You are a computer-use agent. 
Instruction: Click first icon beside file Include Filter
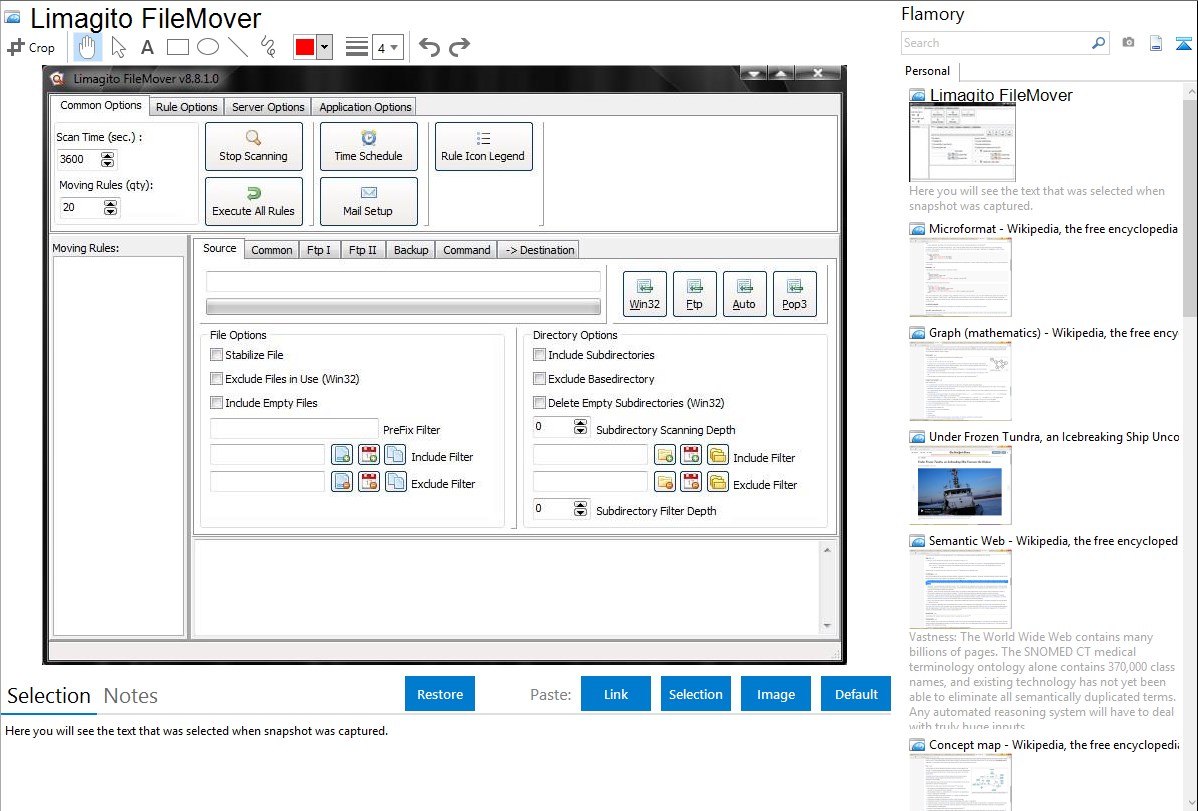coord(342,455)
